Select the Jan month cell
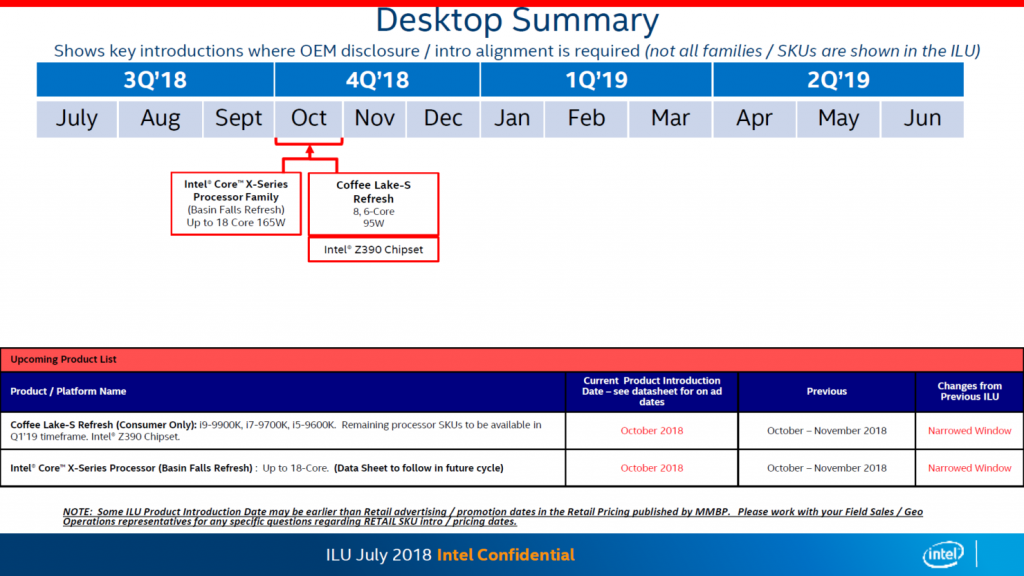Image resolution: width=1024 pixels, height=576 pixels. click(x=512, y=118)
